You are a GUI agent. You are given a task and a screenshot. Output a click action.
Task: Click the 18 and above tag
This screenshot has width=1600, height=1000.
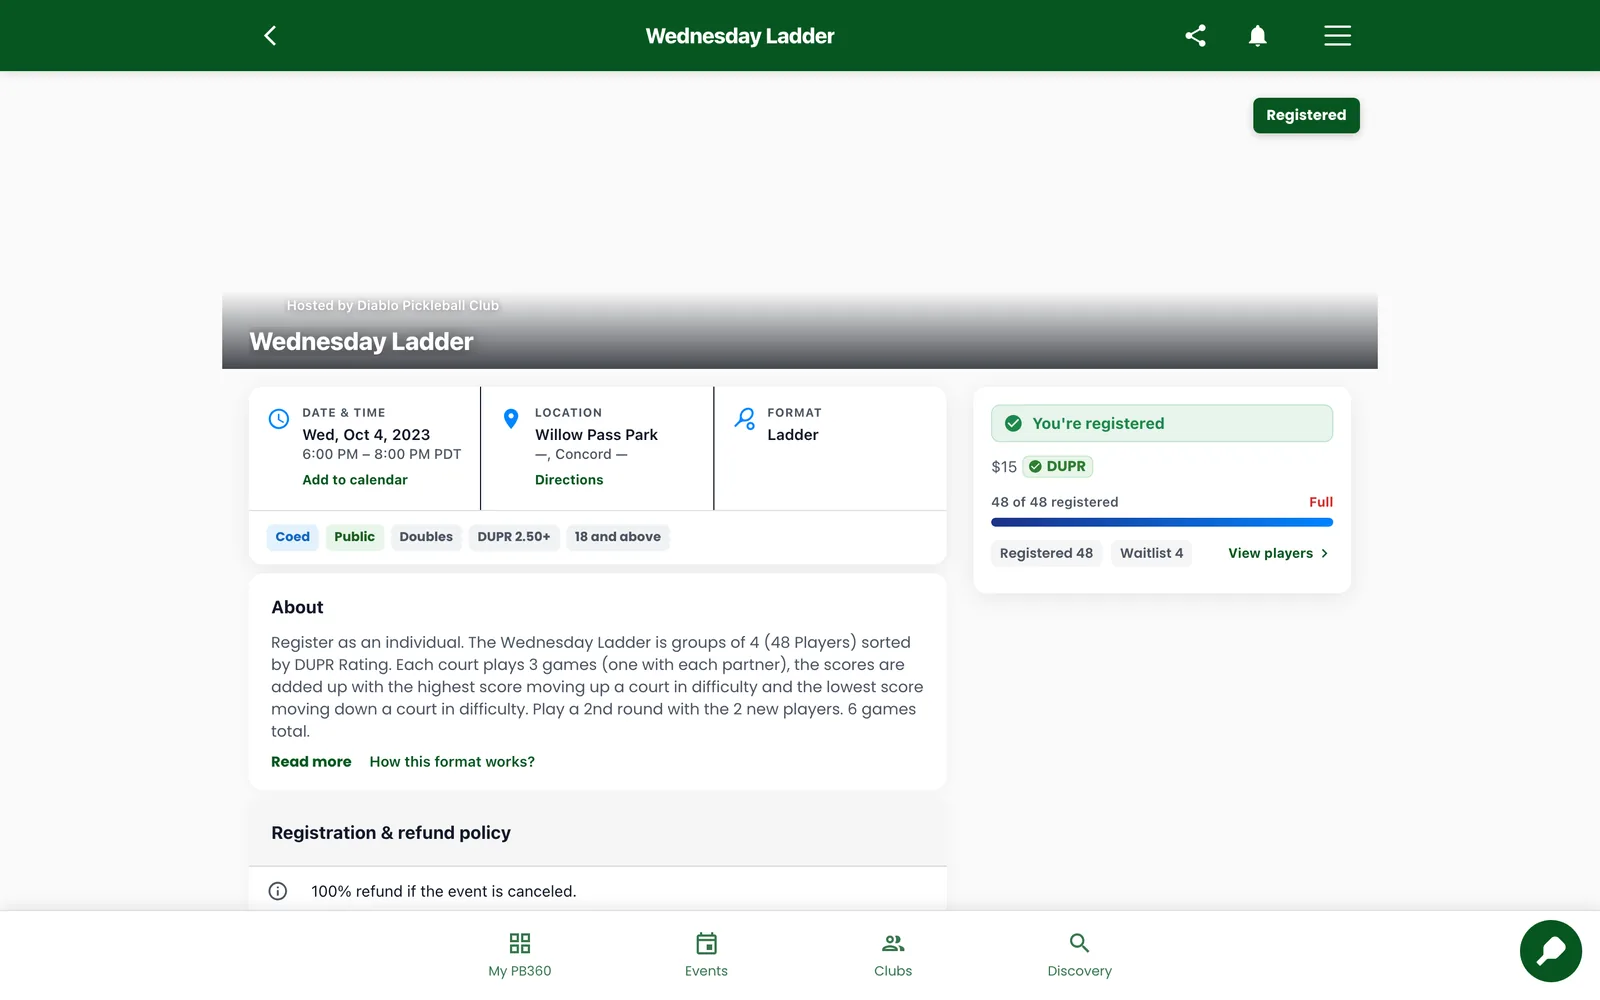[618, 537]
